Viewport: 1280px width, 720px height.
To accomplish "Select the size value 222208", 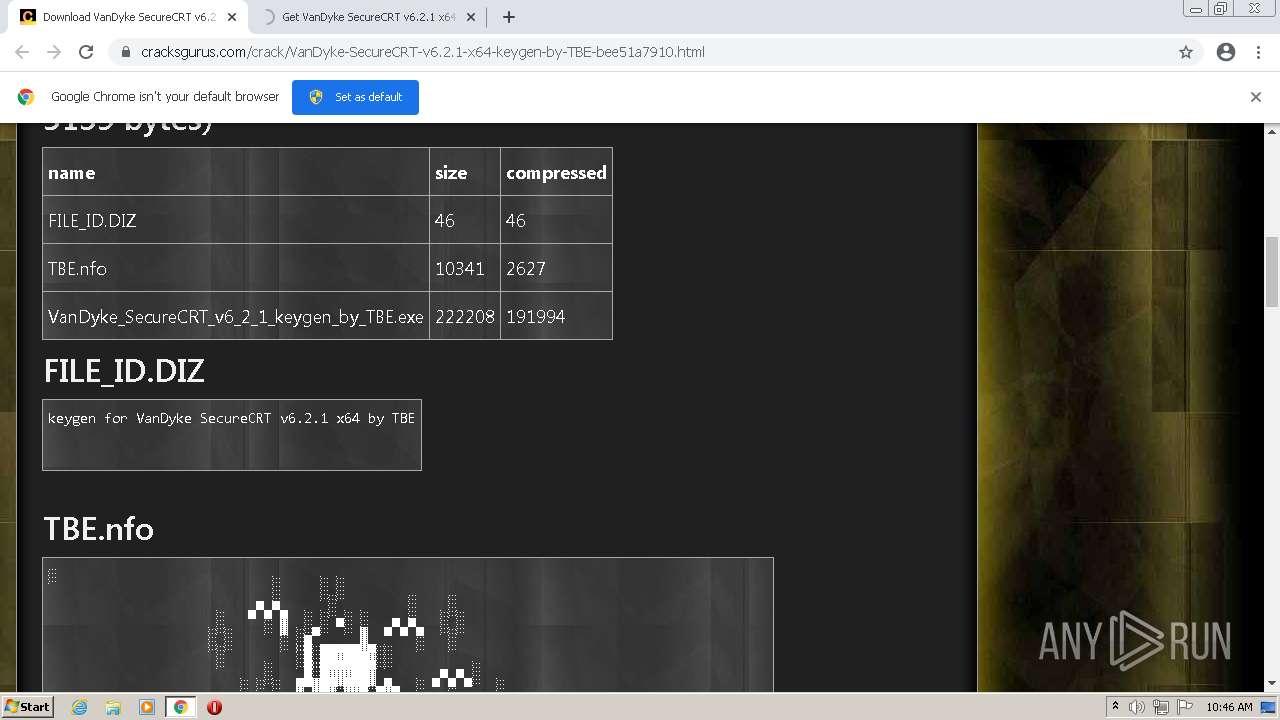I will tap(465, 316).
